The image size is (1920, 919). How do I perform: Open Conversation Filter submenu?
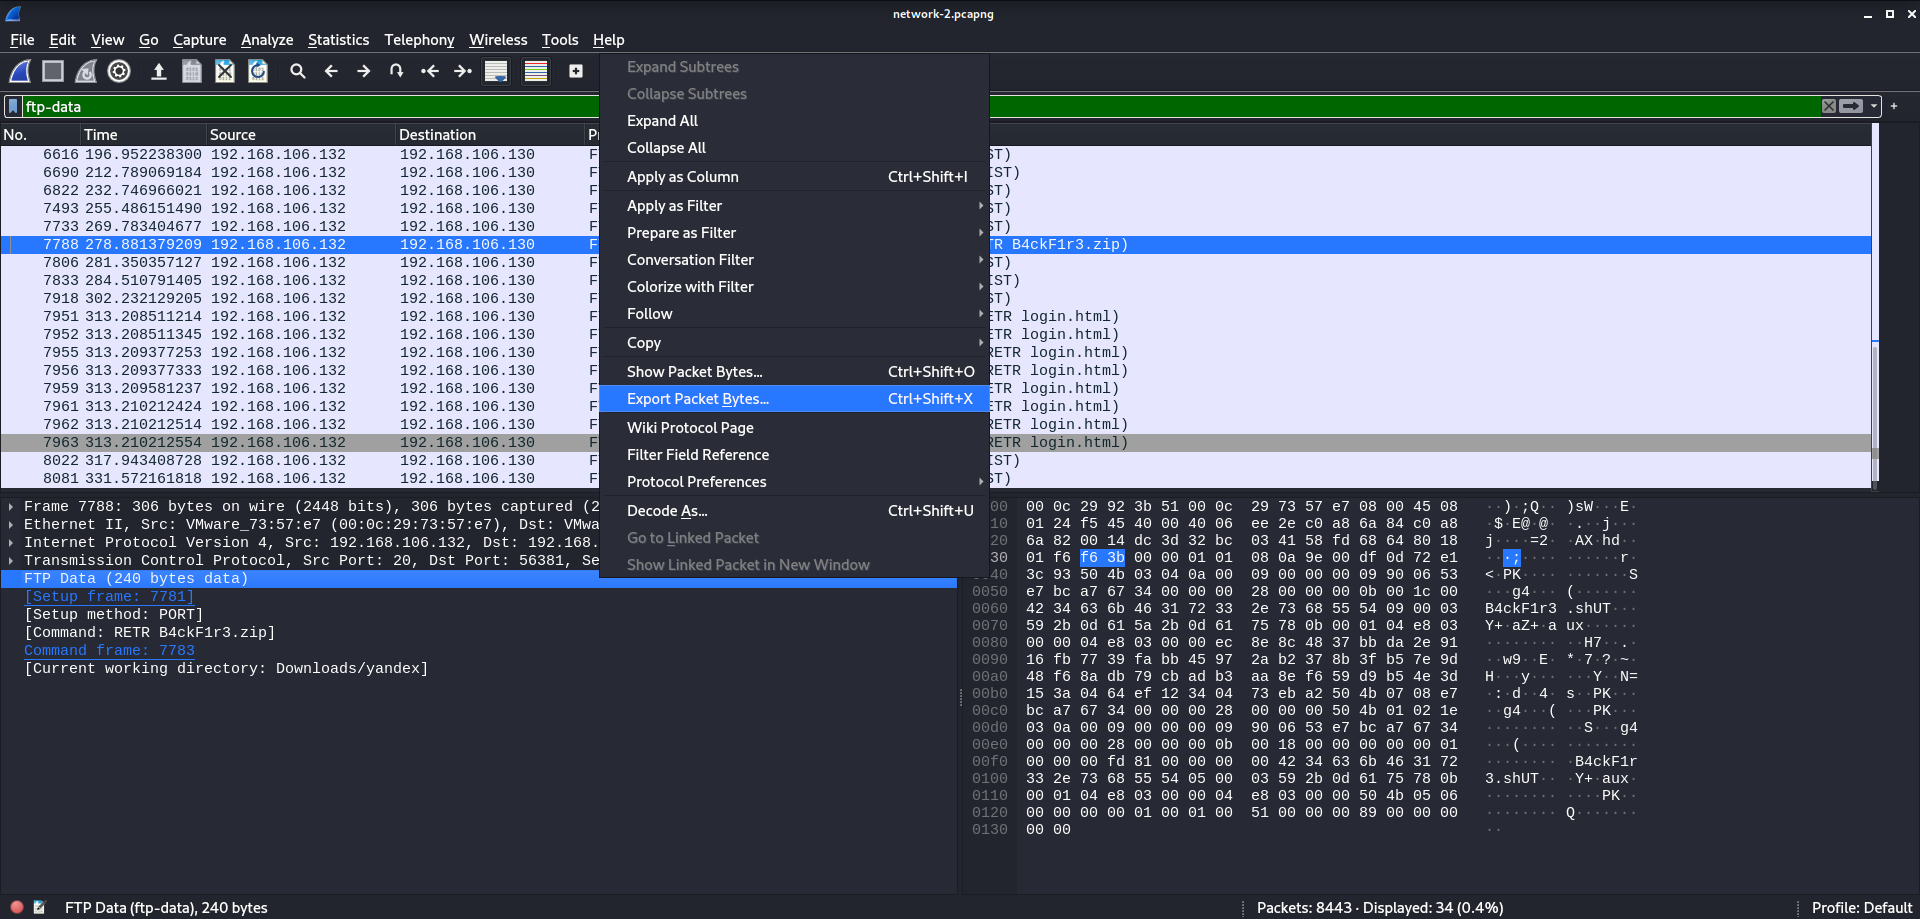click(x=794, y=259)
